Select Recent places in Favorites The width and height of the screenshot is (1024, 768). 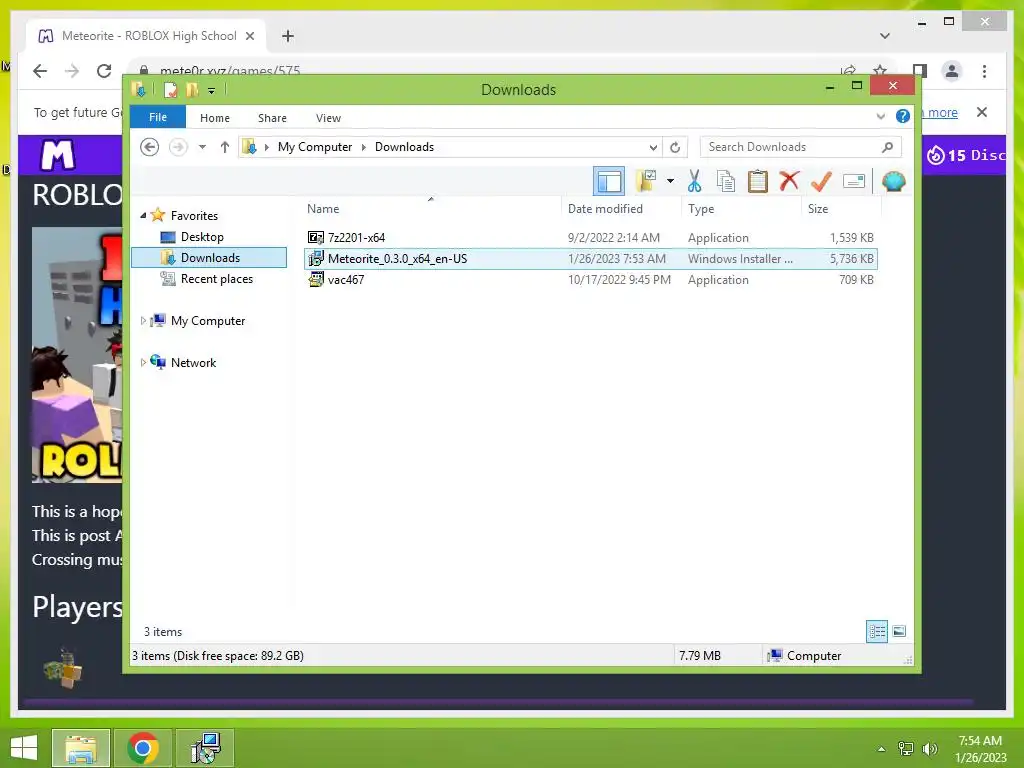[x=216, y=279]
